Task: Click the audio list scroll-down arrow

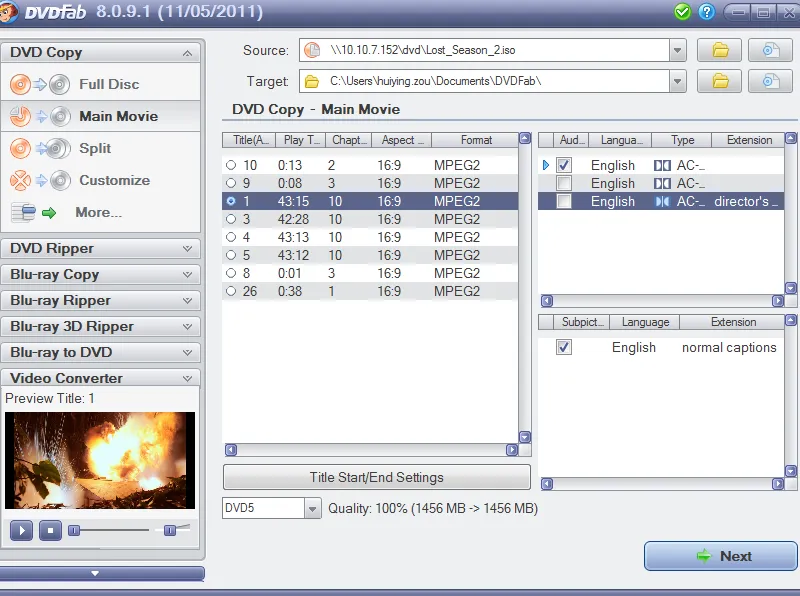Action: [x=790, y=288]
